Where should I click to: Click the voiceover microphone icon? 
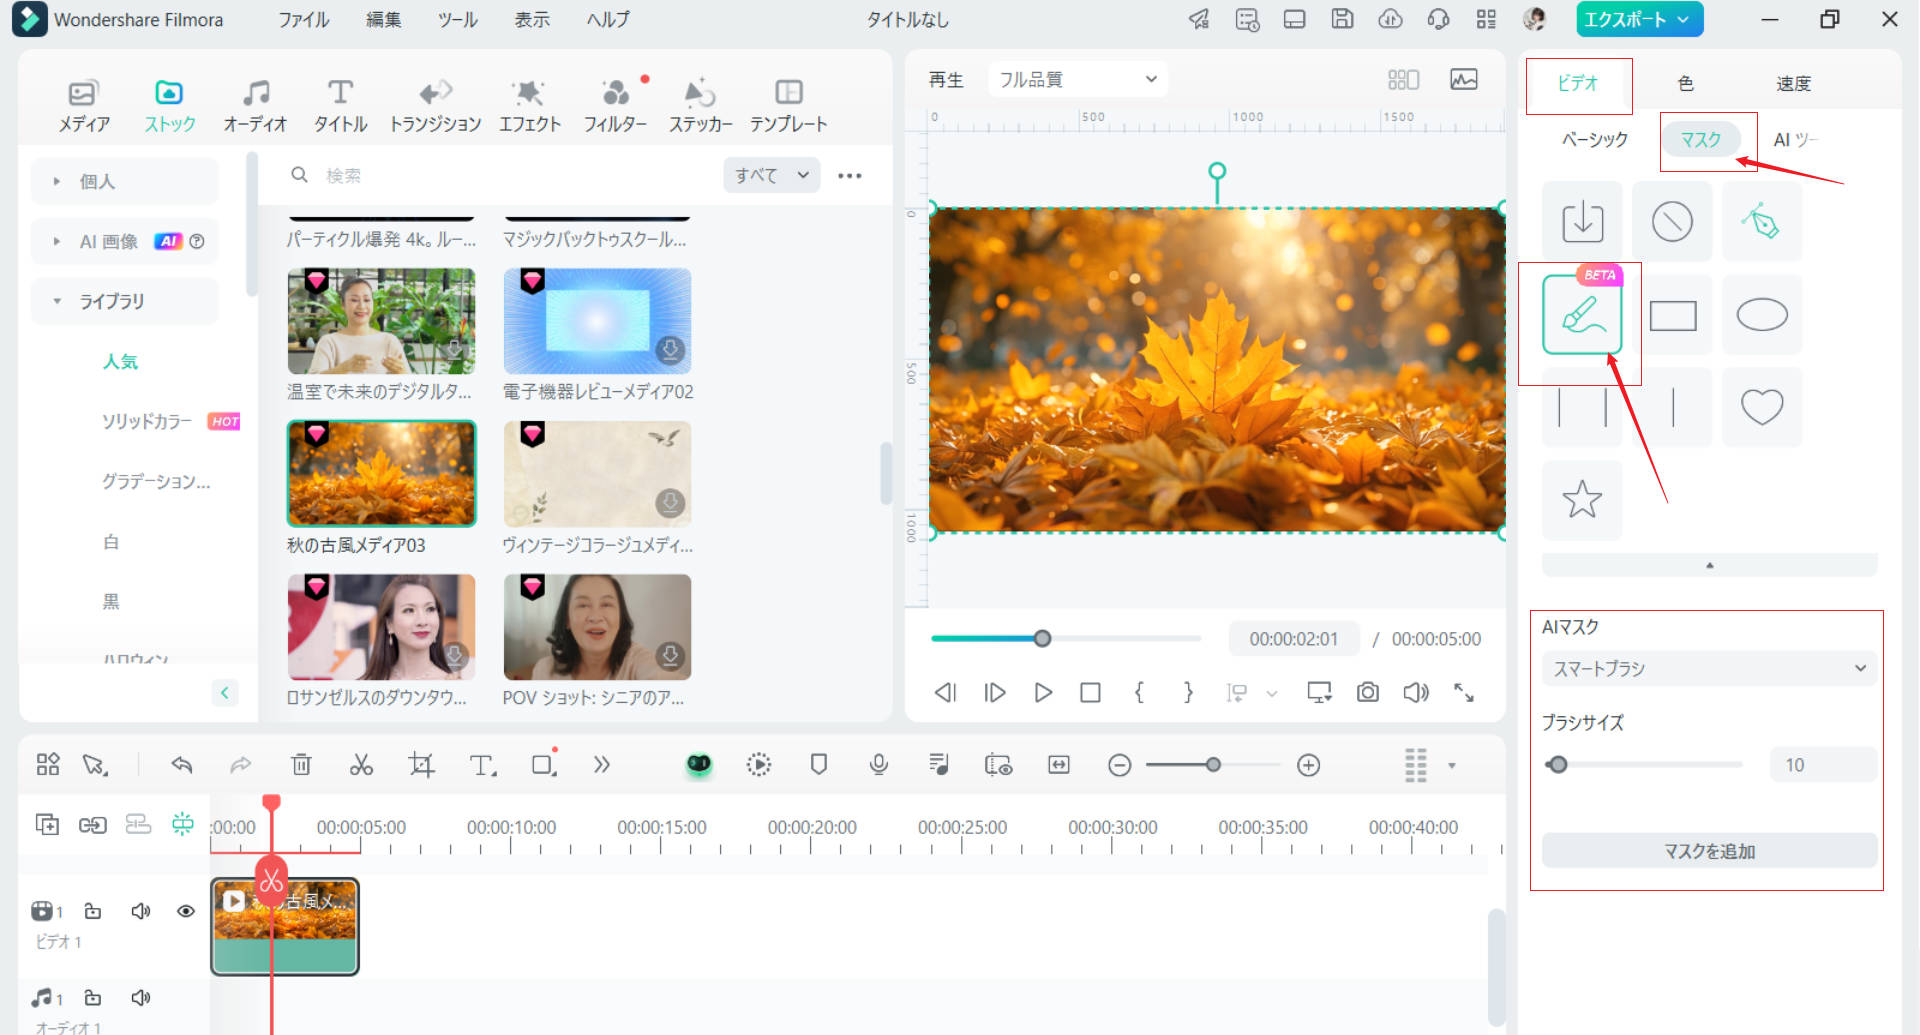(879, 765)
